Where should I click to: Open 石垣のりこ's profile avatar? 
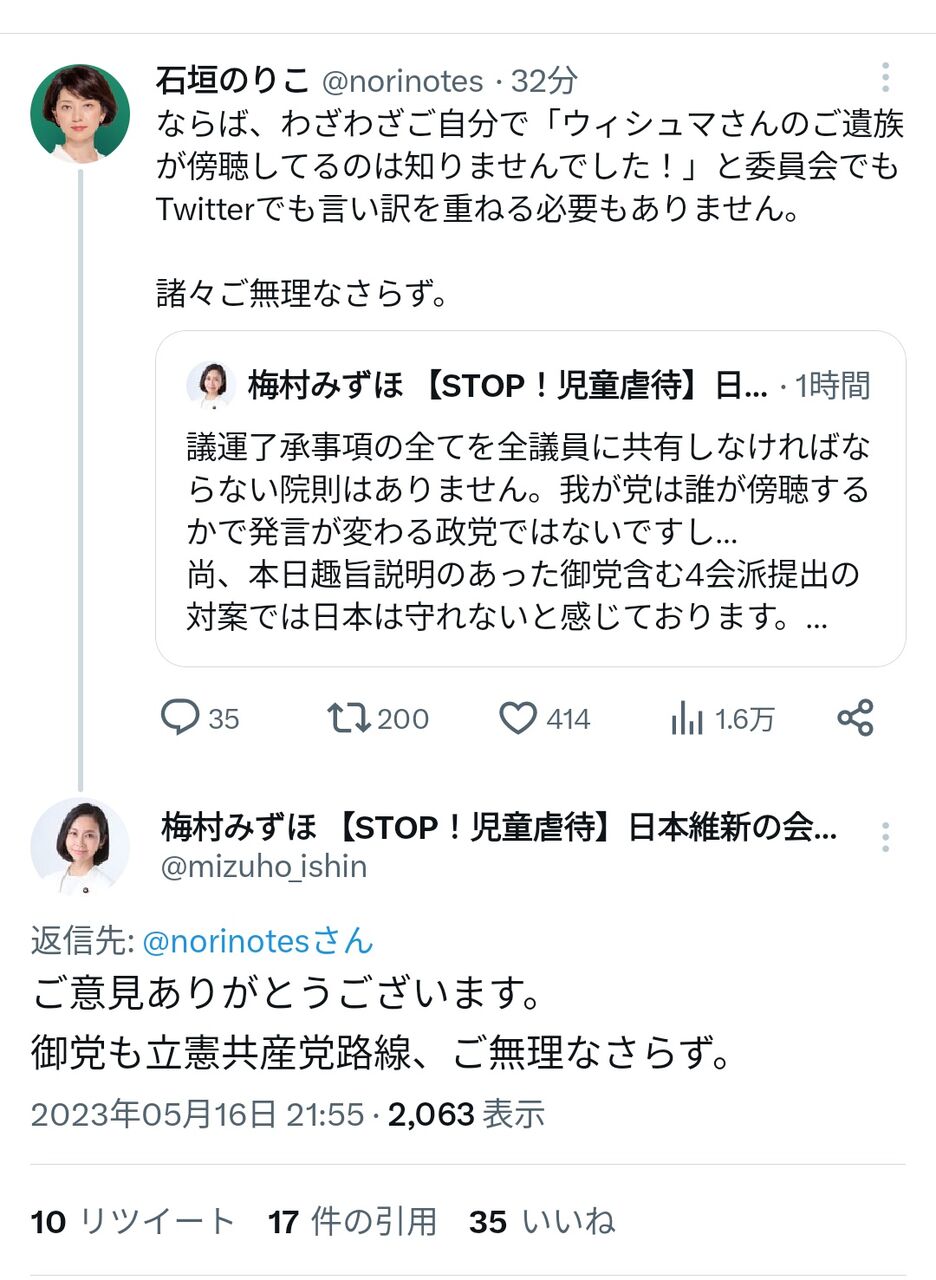coord(80,113)
